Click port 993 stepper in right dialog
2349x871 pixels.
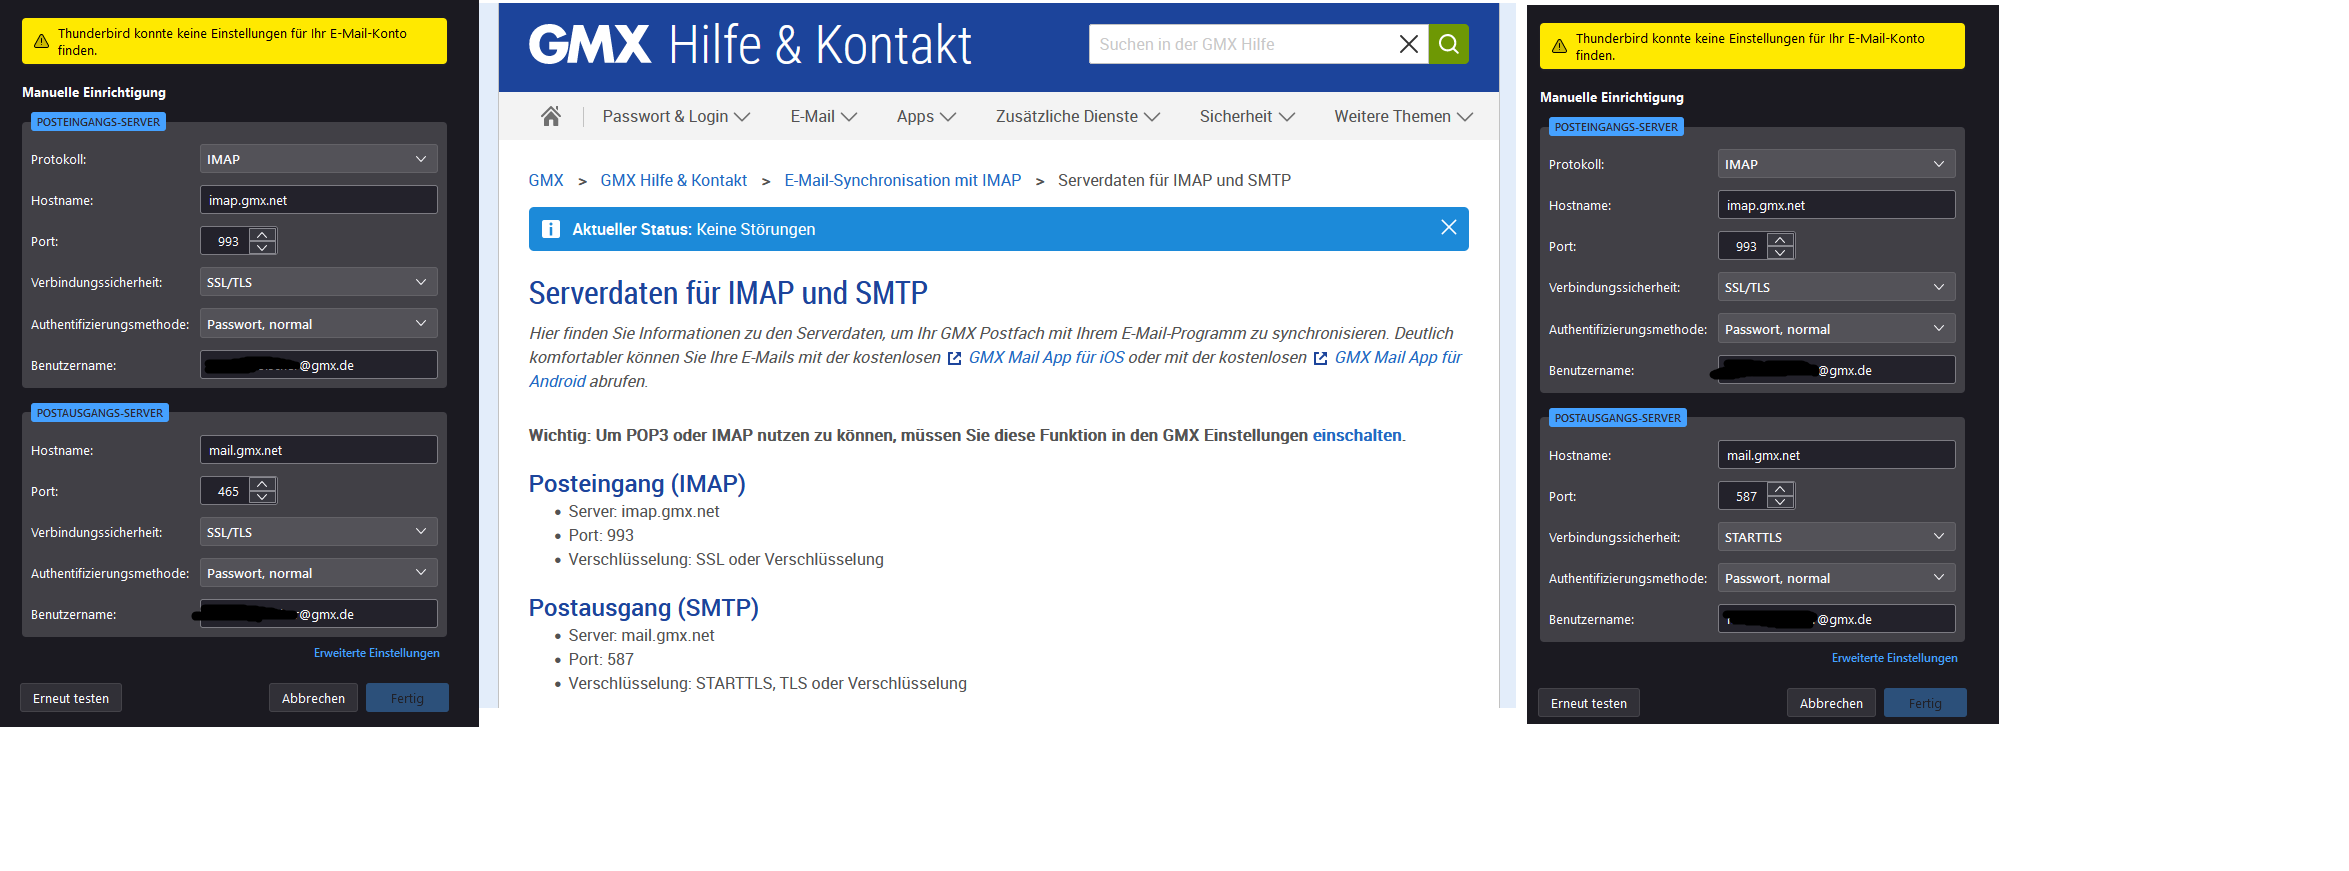1780,246
